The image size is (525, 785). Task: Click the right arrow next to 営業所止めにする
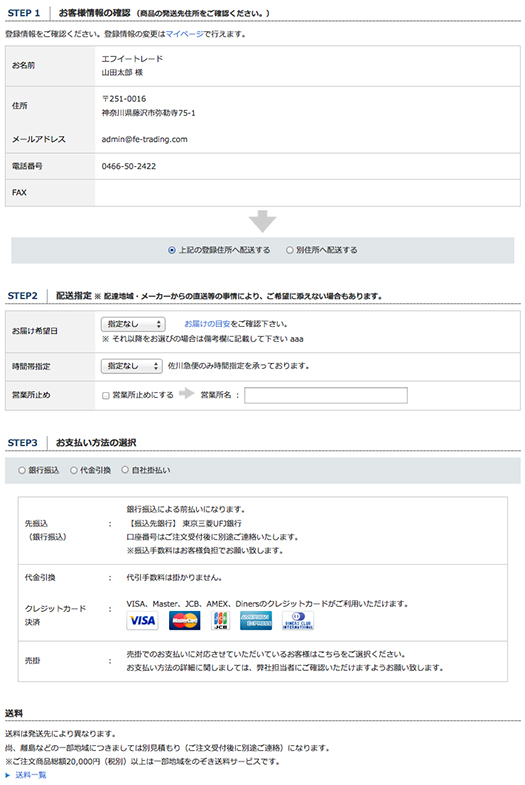click(187, 394)
